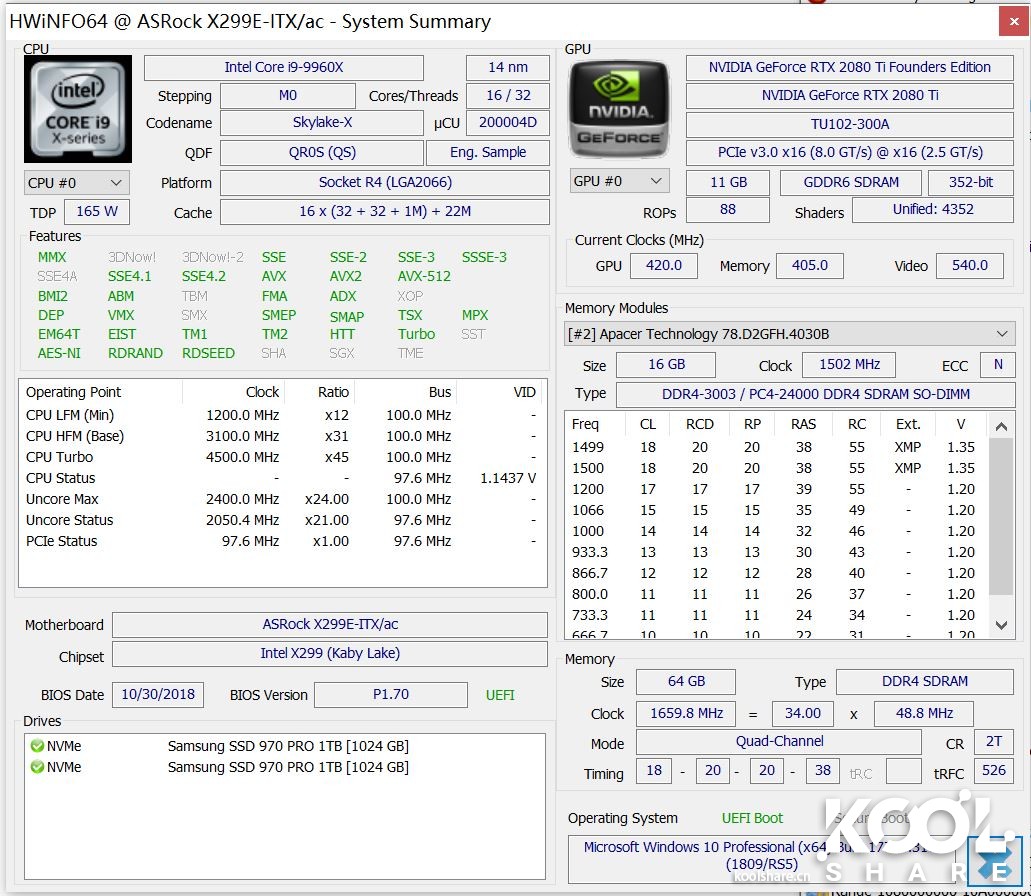
Task: Click the UEFI Boot label in Operating System section
Action: [x=752, y=818]
